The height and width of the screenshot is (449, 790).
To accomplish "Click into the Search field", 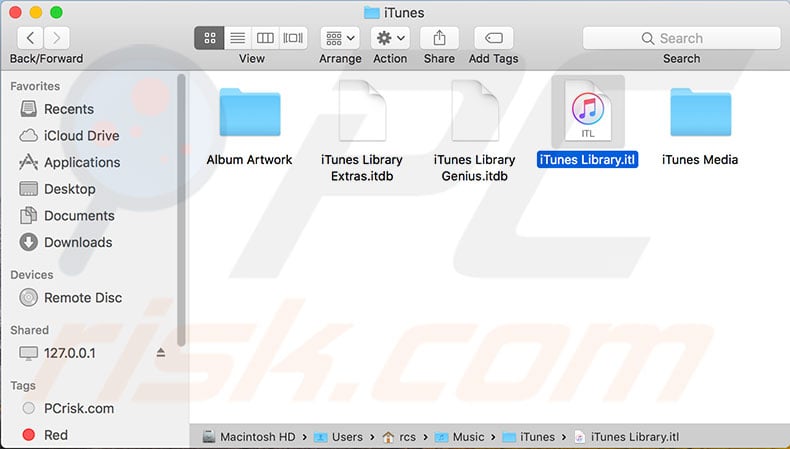I will (681, 38).
